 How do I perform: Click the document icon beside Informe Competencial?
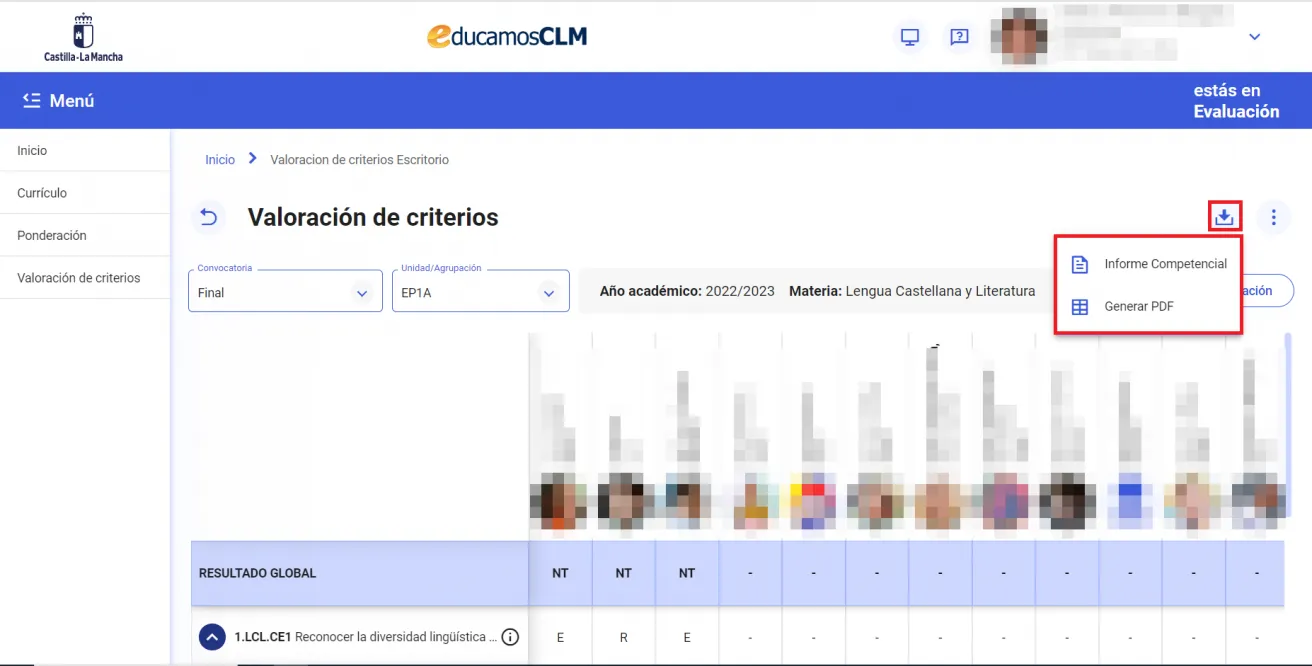point(1080,263)
